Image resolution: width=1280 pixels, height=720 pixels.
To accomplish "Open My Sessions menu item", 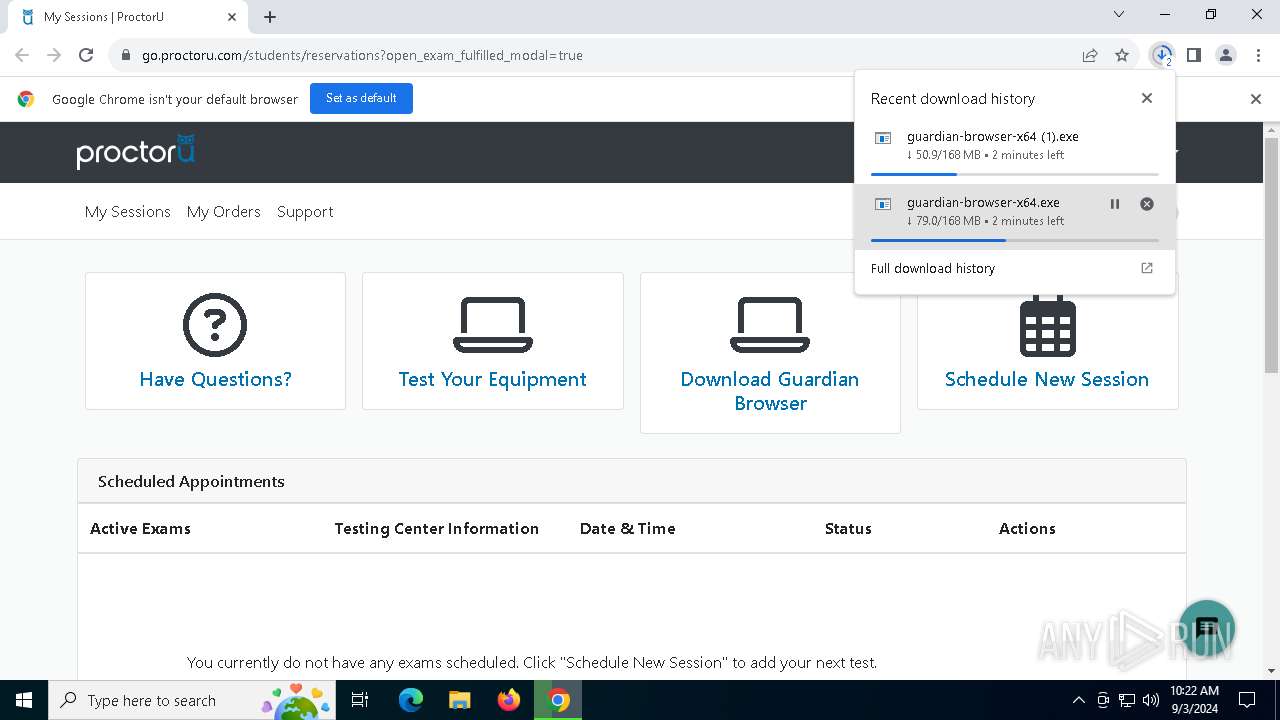I will point(128,212).
